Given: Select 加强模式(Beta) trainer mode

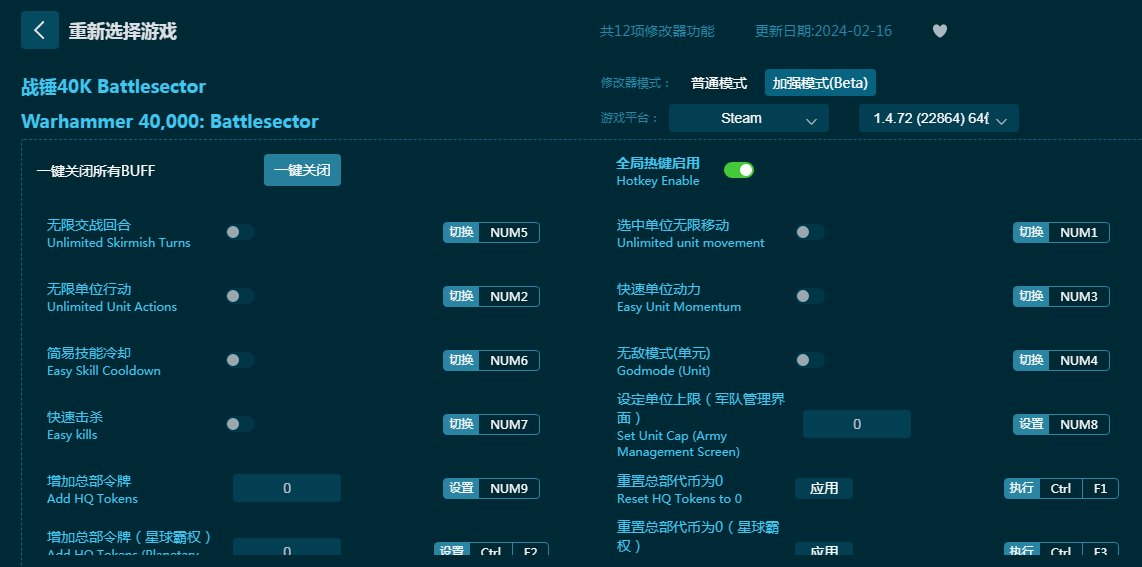Looking at the screenshot, I should pos(820,83).
